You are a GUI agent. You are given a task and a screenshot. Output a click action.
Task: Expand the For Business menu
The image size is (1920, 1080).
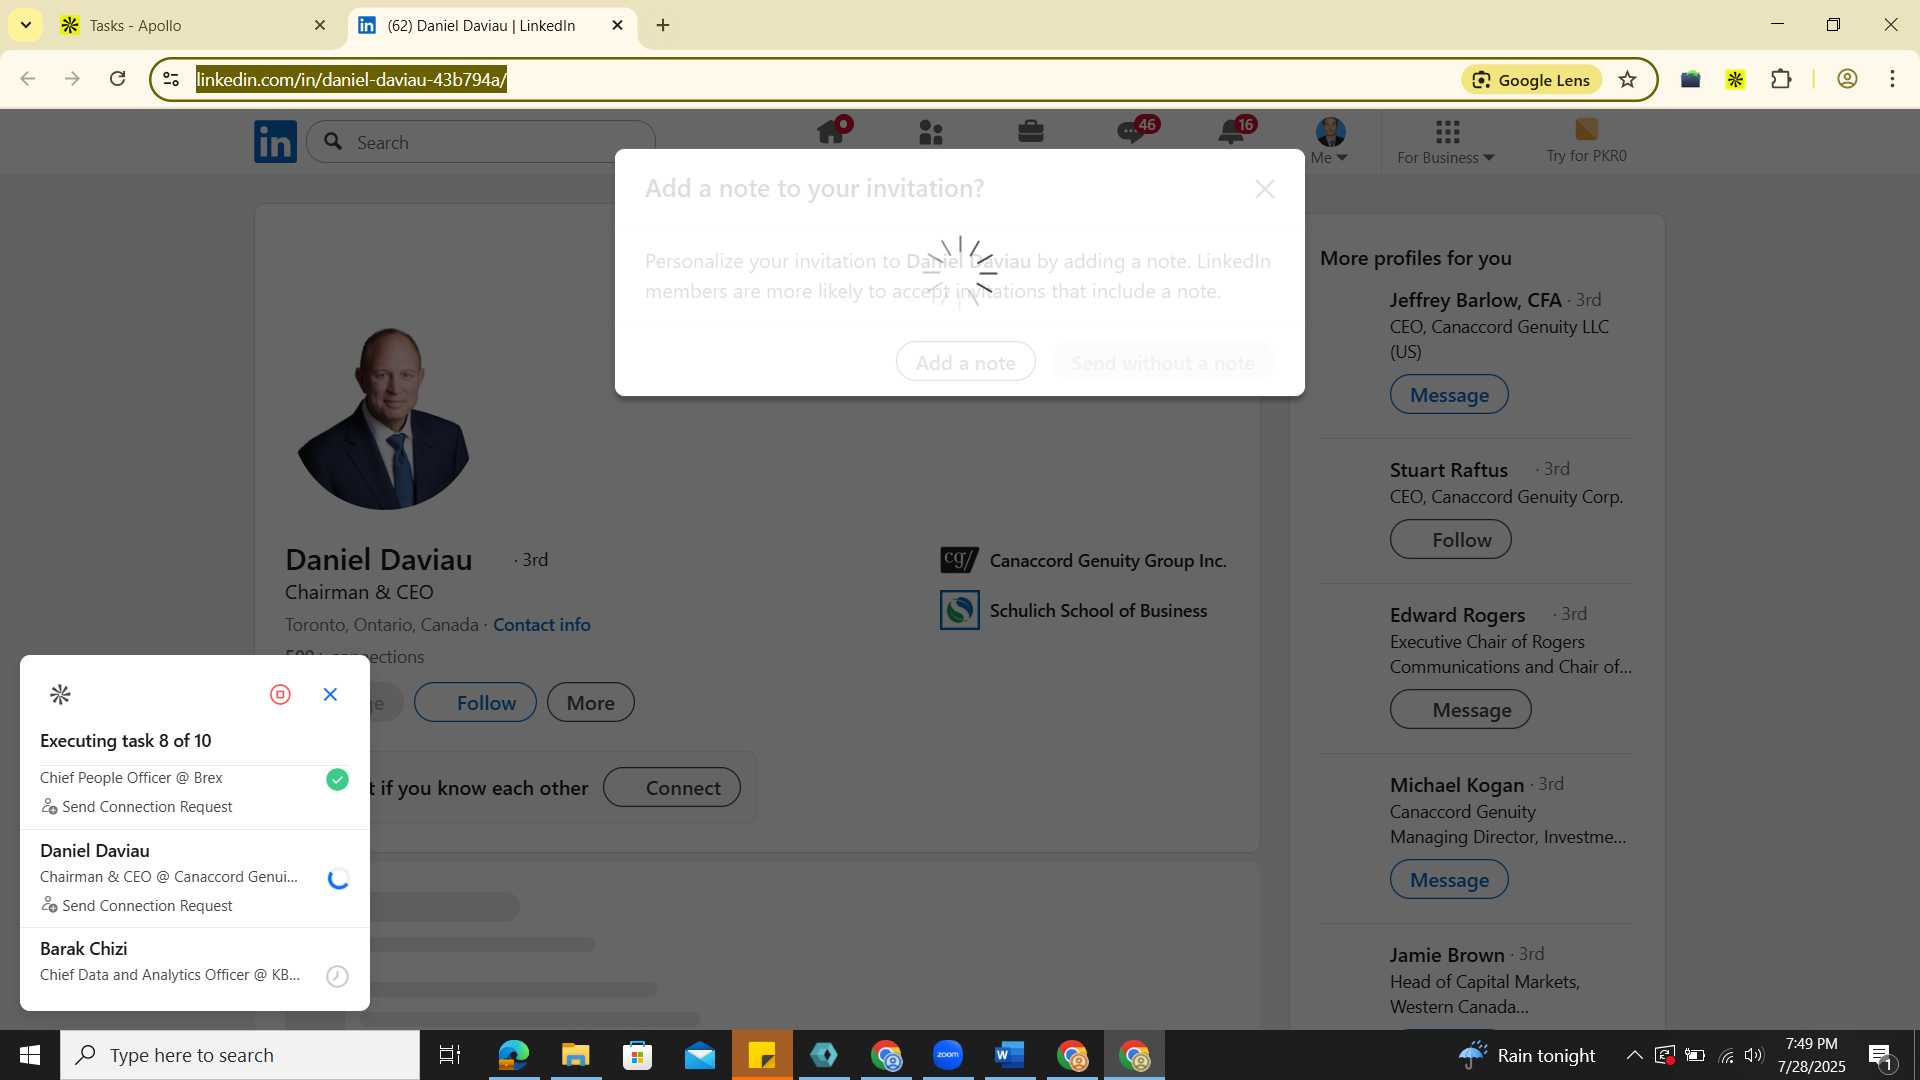click(1446, 142)
